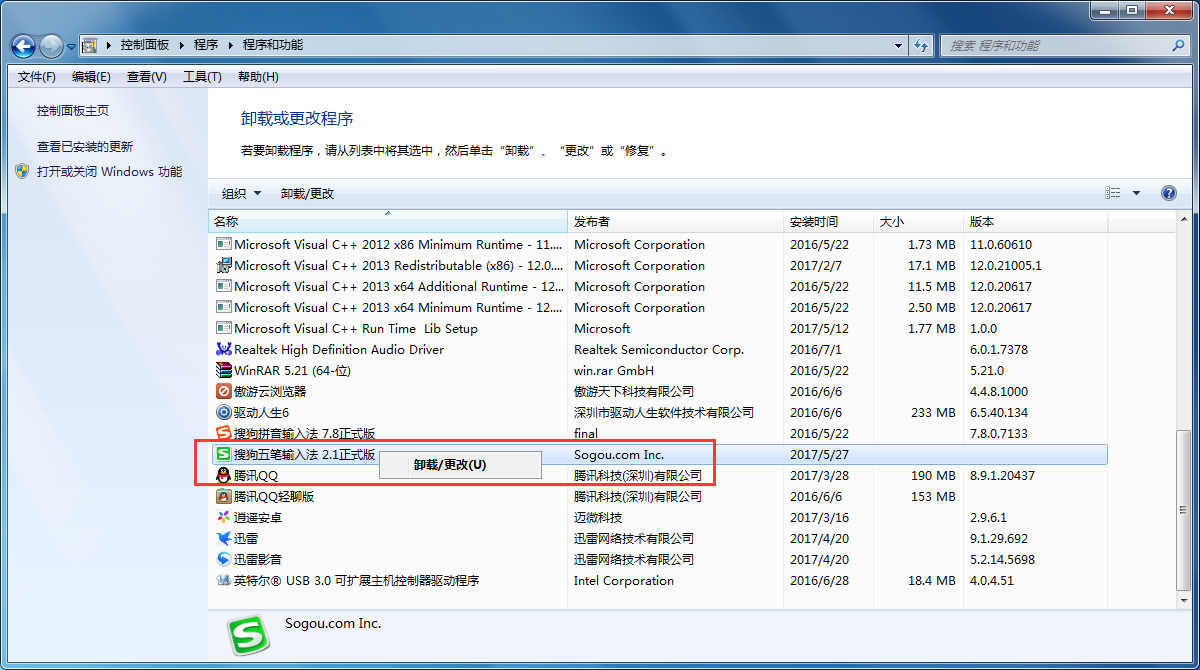Open the 工具(T) menu

(x=202, y=77)
